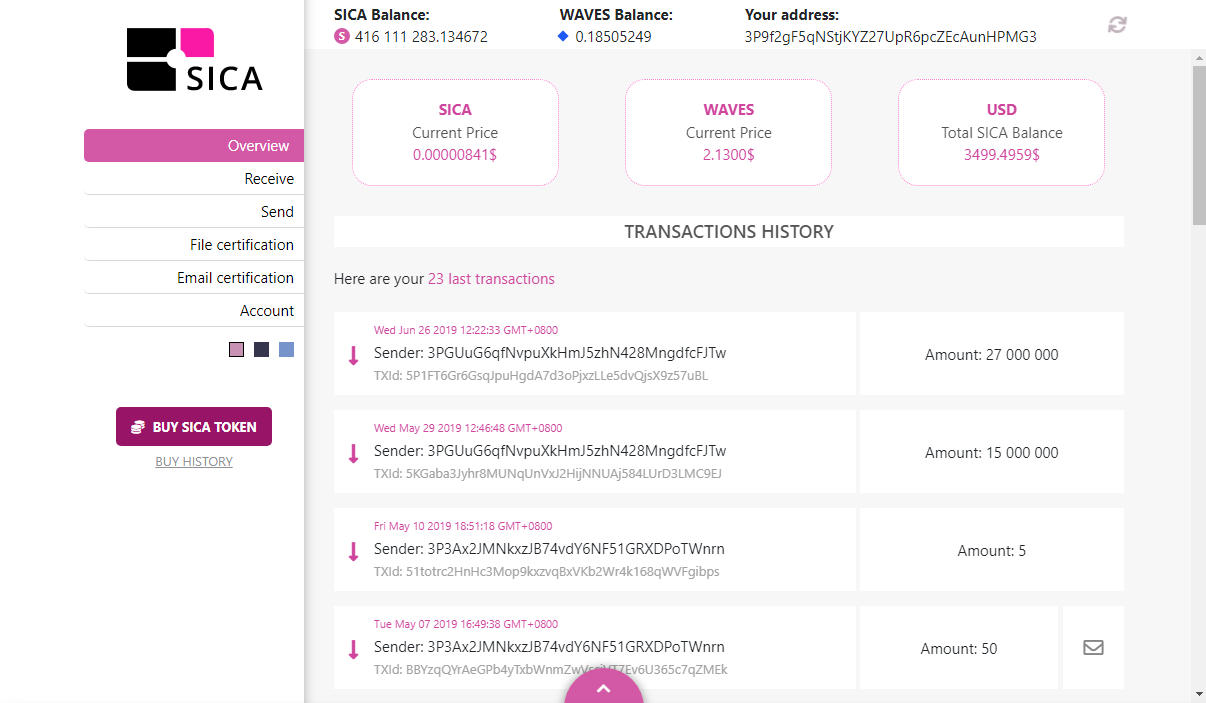Image resolution: width=1206 pixels, height=703 pixels.
Task: Select the dark navy theme swatch
Action: [x=261, y=349]
